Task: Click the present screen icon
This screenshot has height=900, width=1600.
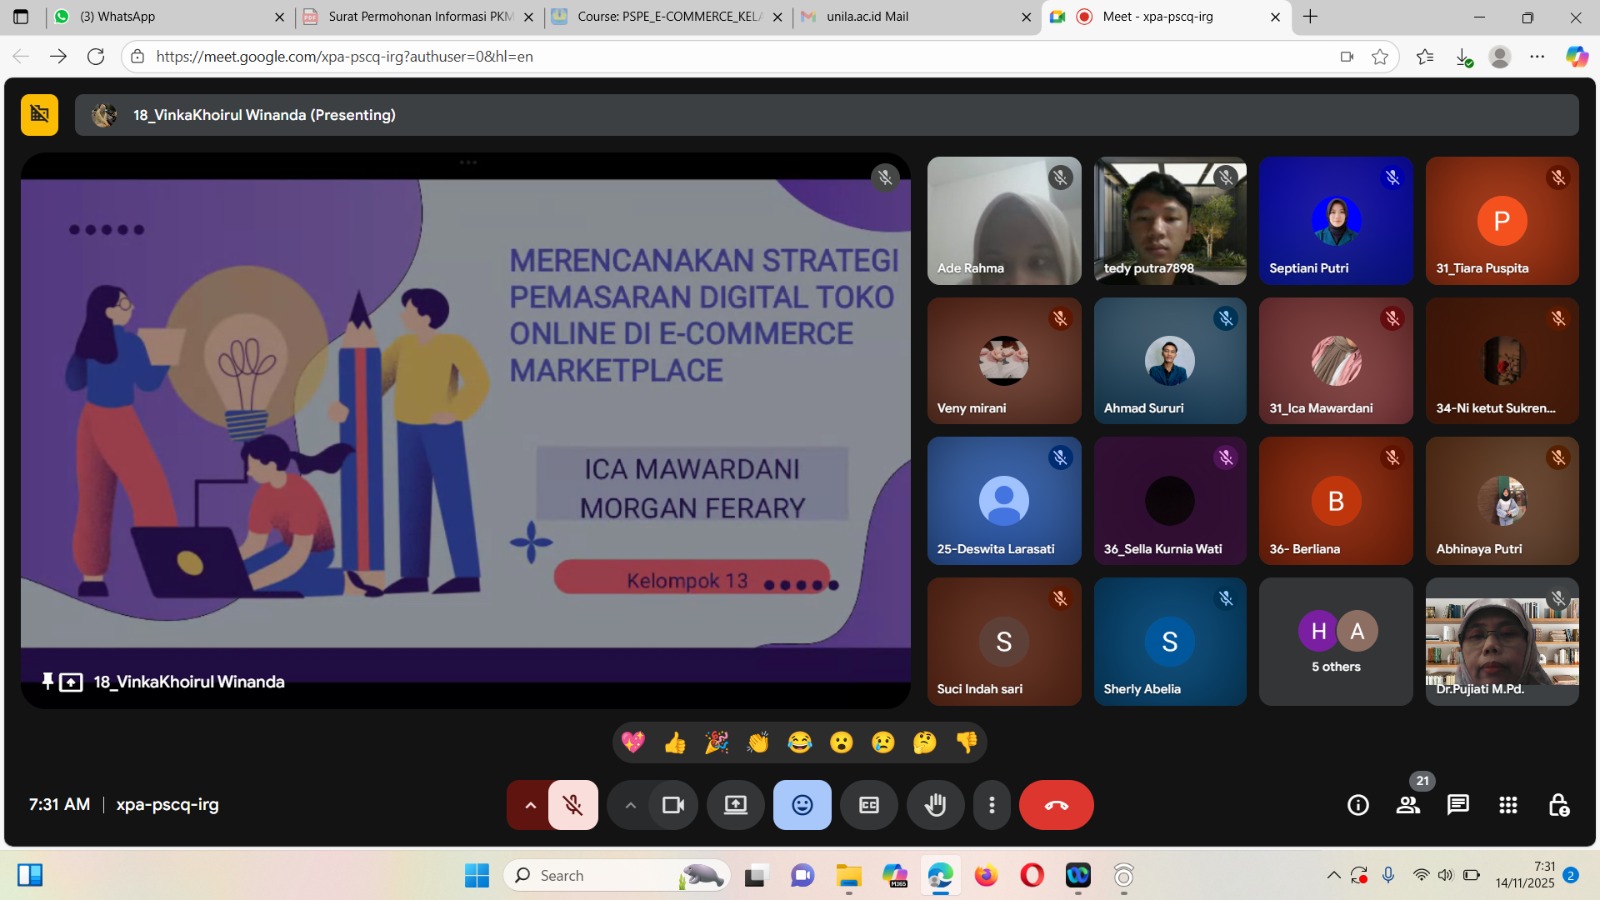Action: [x=736, y=805]
